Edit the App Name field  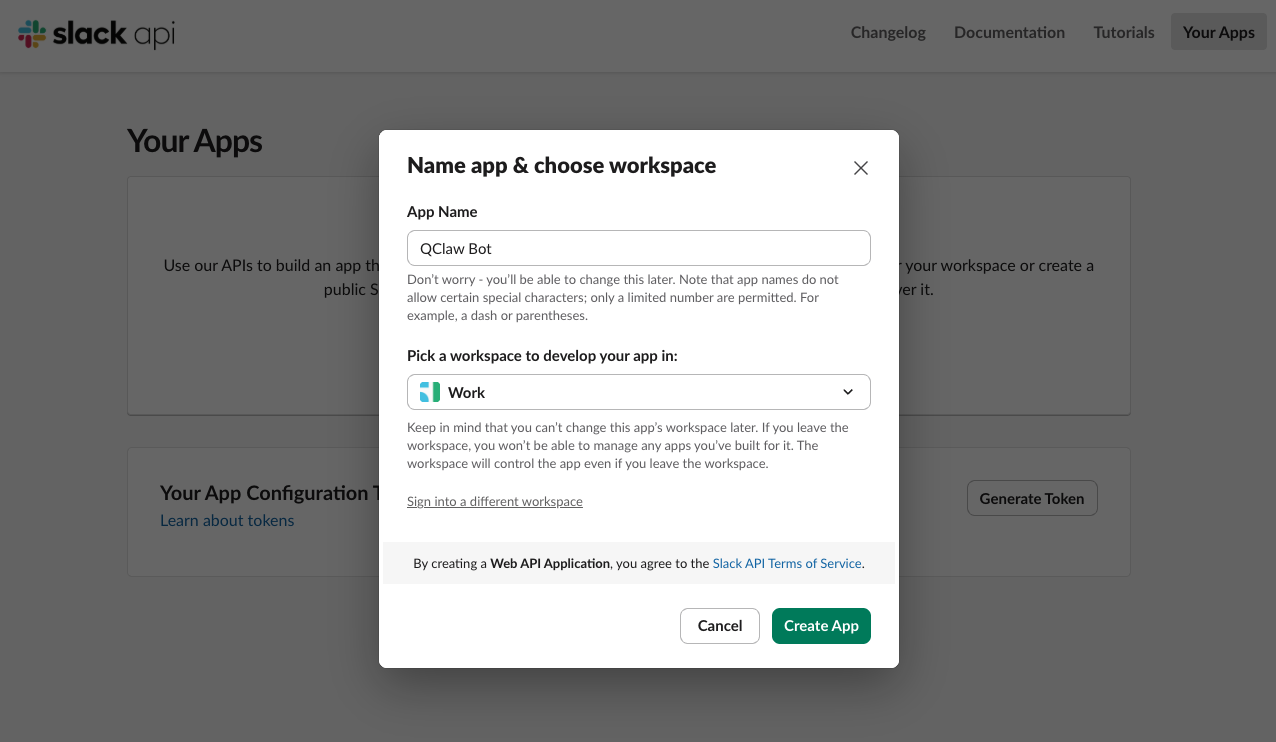638,248
